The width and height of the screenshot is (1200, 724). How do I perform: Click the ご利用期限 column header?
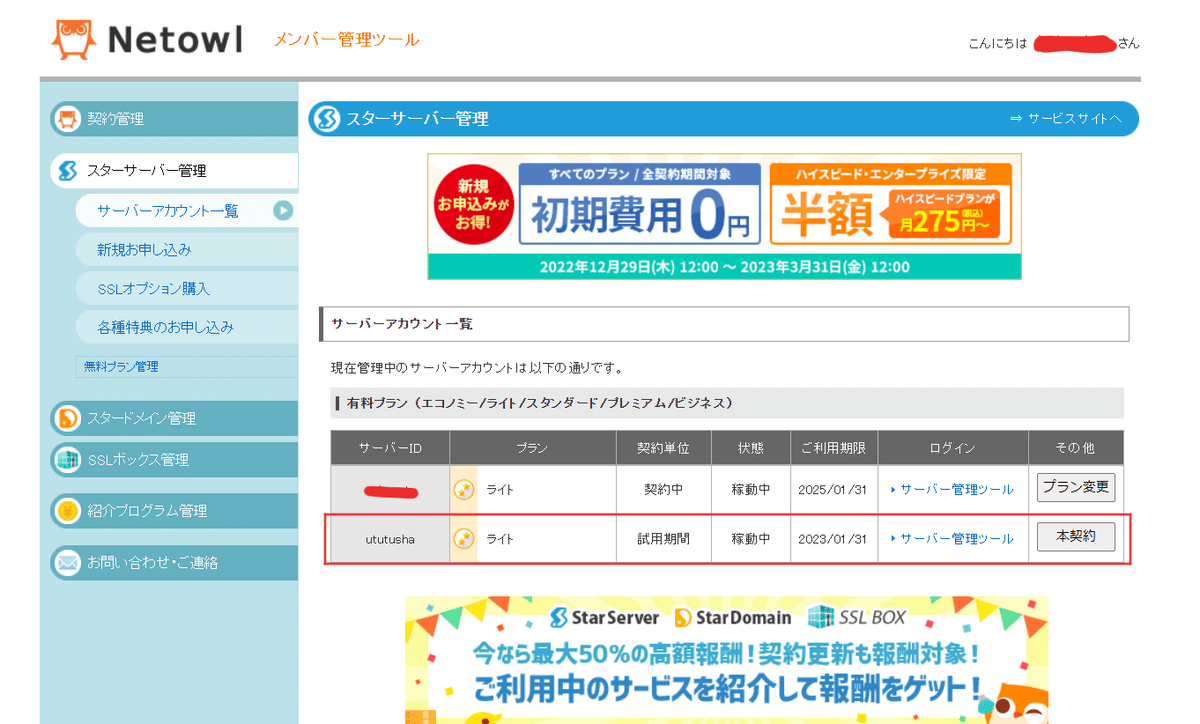(x=834, y=447)
